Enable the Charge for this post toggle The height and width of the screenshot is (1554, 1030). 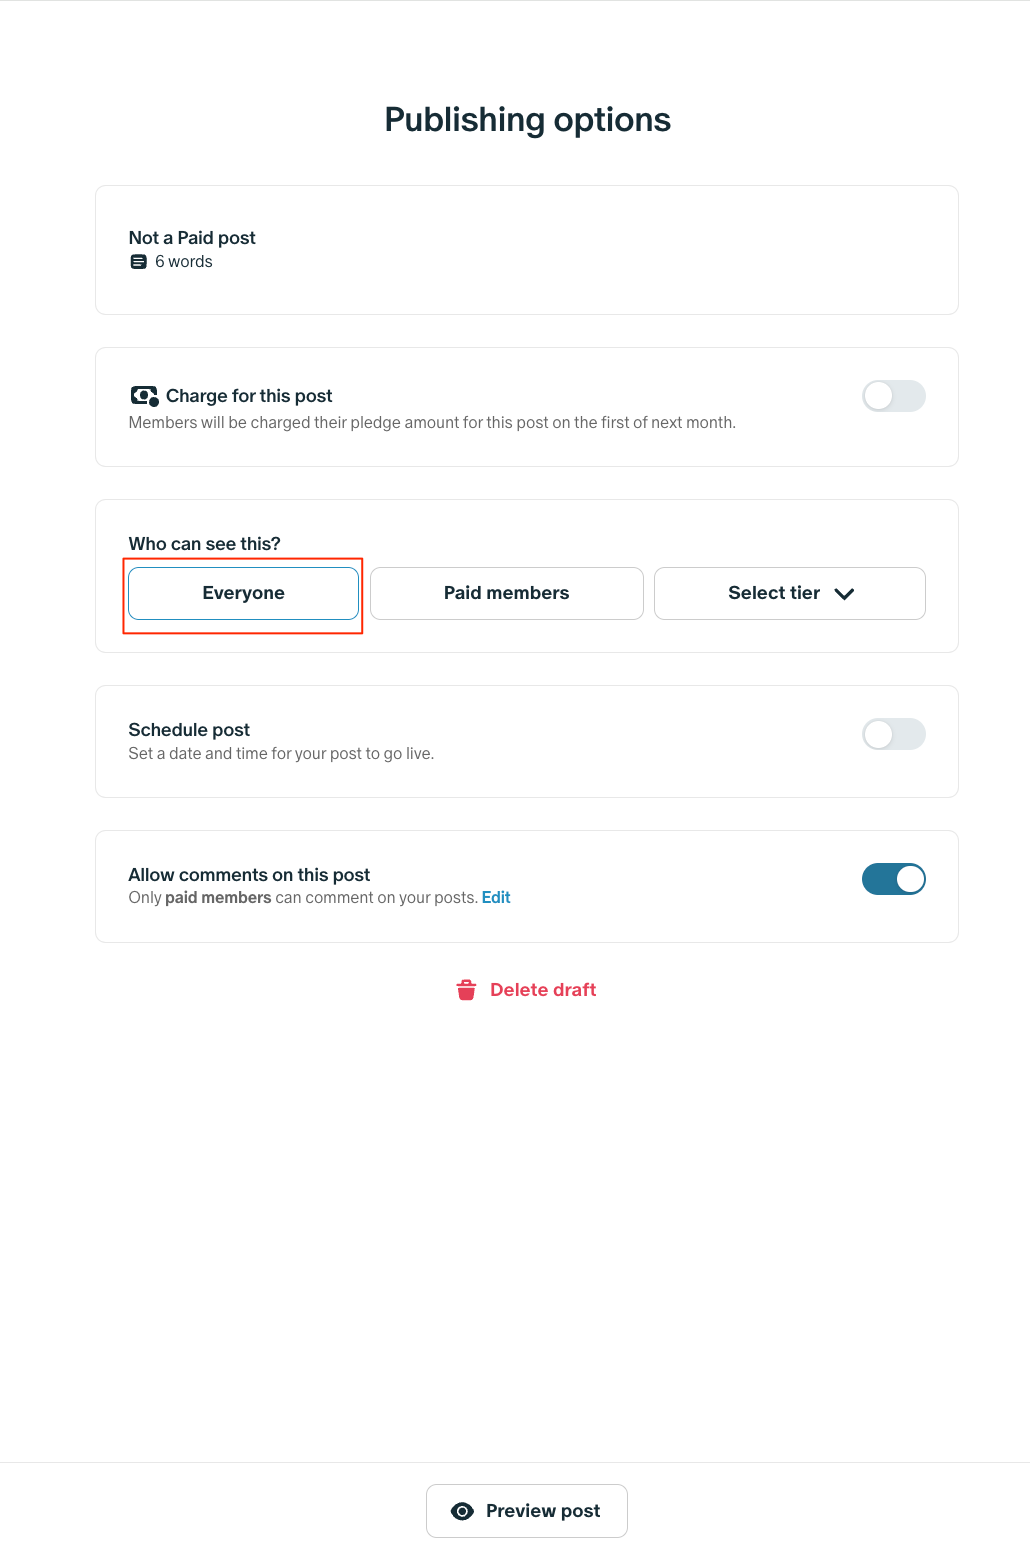point(893,396)
